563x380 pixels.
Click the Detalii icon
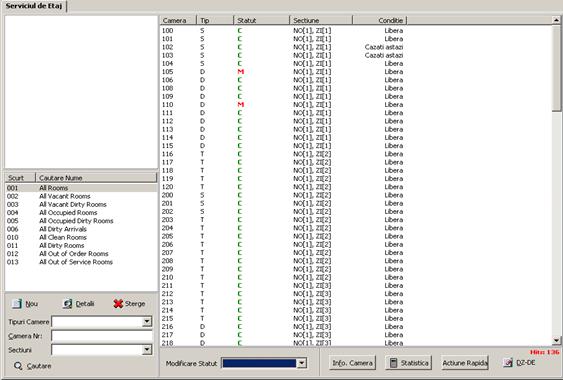tap(67, 304)
